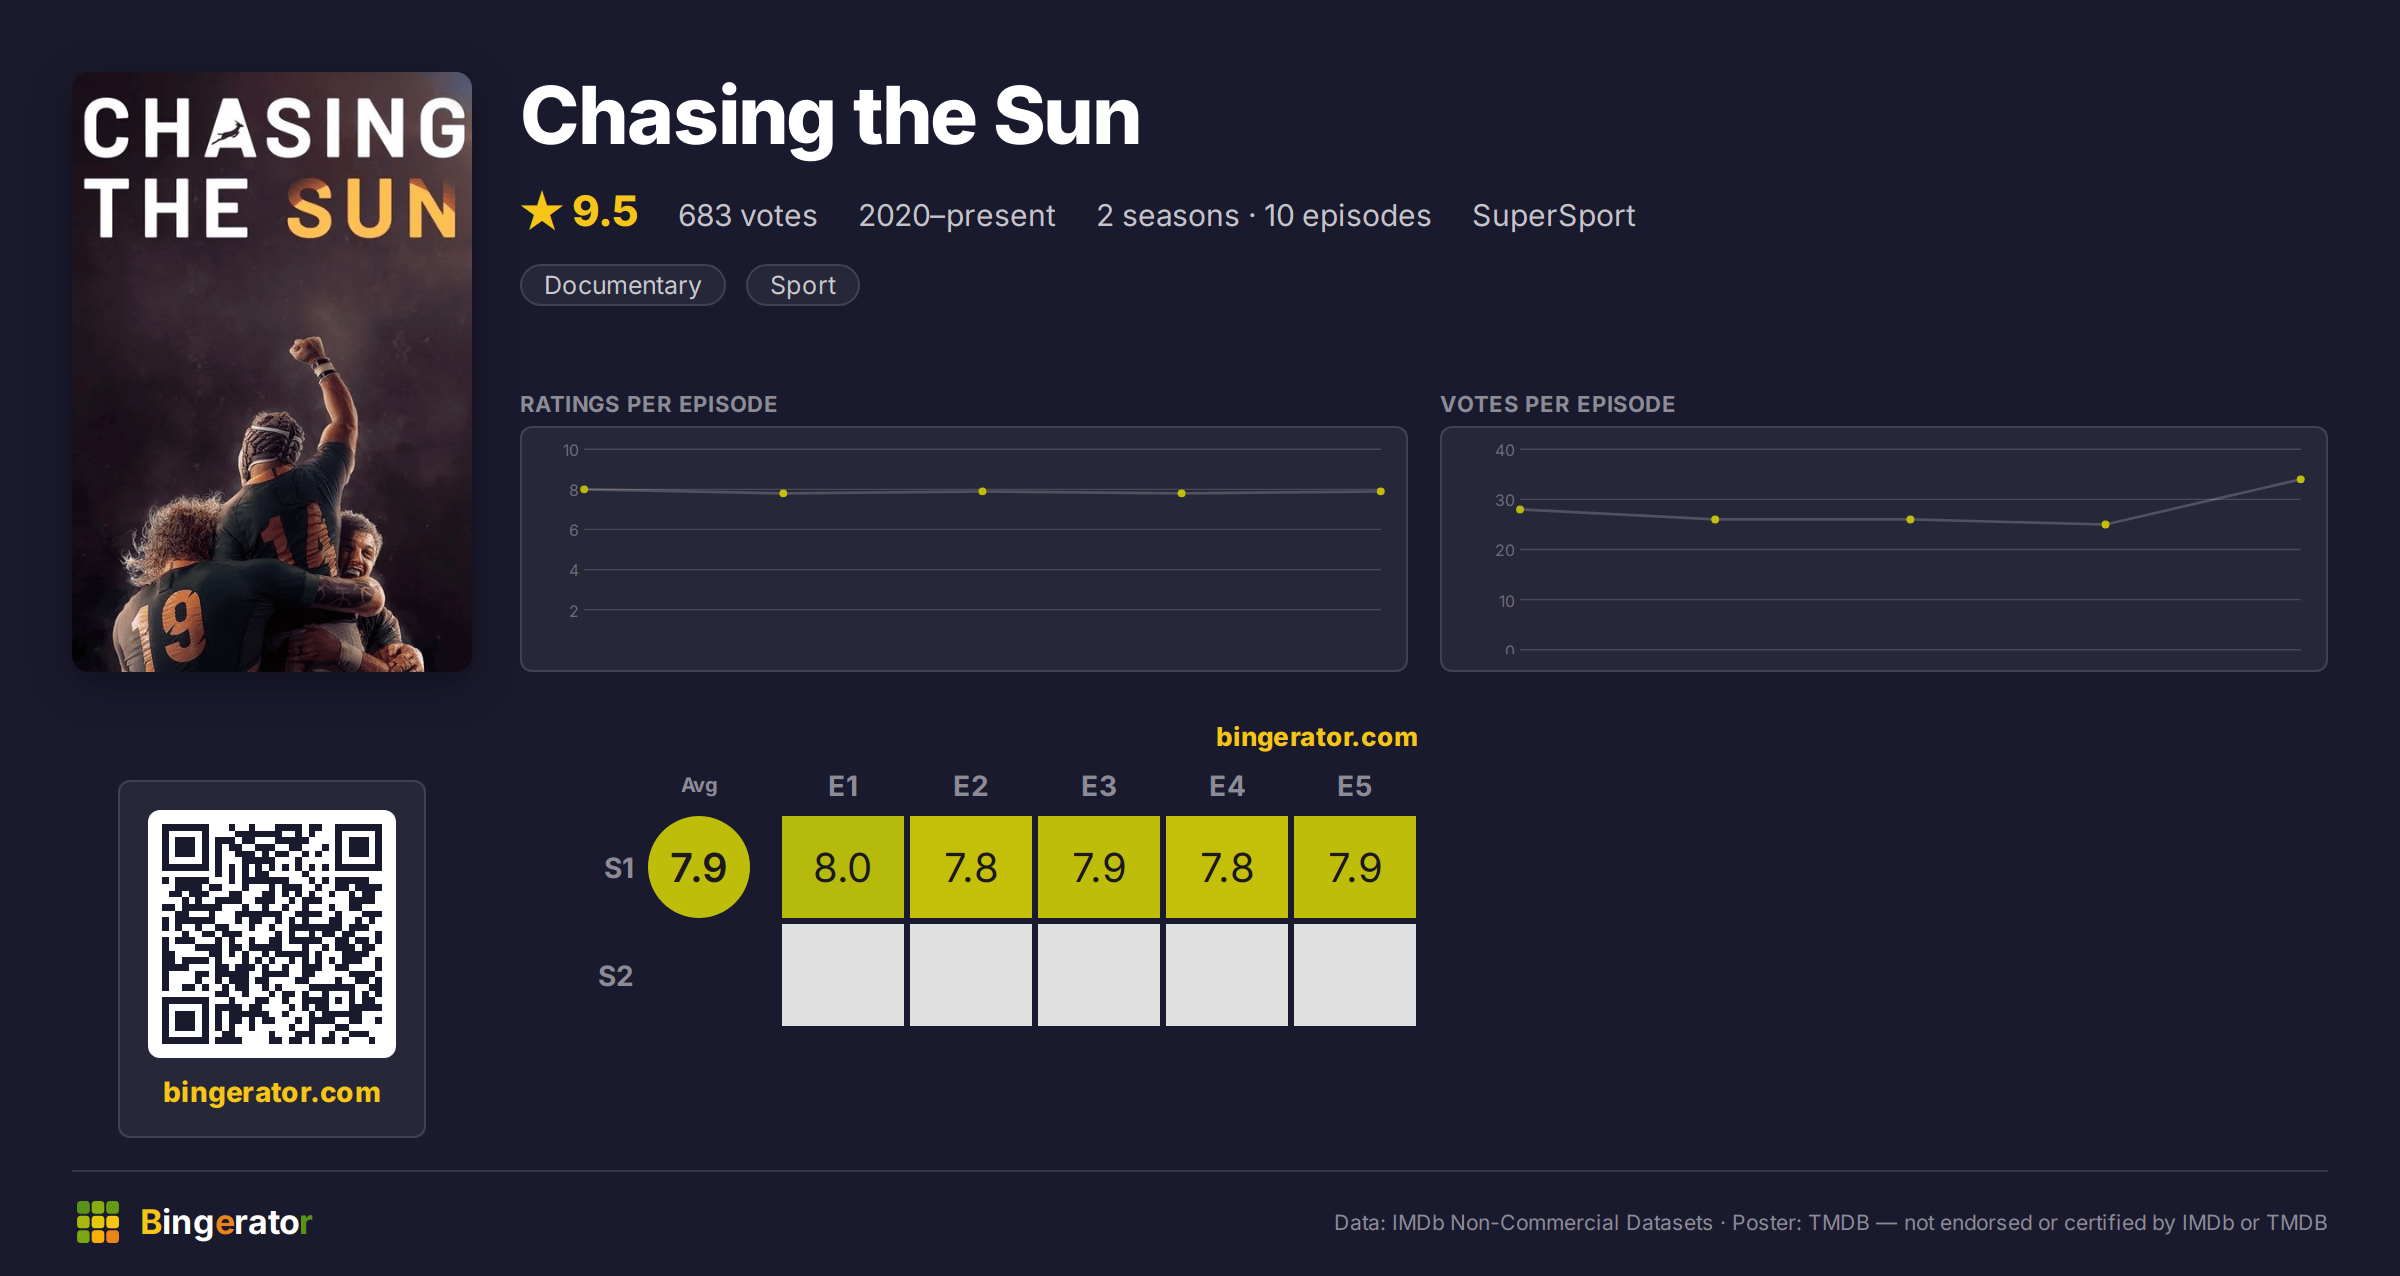This screenshot has width=2400, height=1276.
Task: Click the S1 E2 rating cell 7.8
Action: coord(971,867)
